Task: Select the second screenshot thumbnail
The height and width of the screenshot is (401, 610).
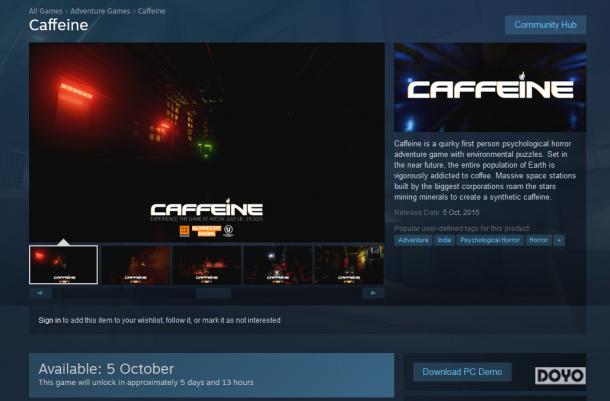Action: 135,264
